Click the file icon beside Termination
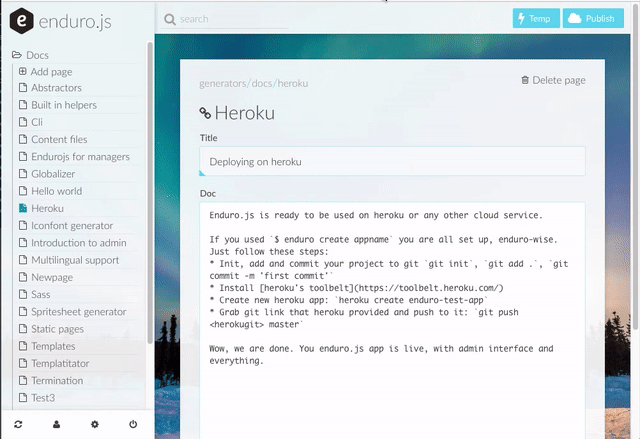This screenshot has height=439, width=640. 23,380
